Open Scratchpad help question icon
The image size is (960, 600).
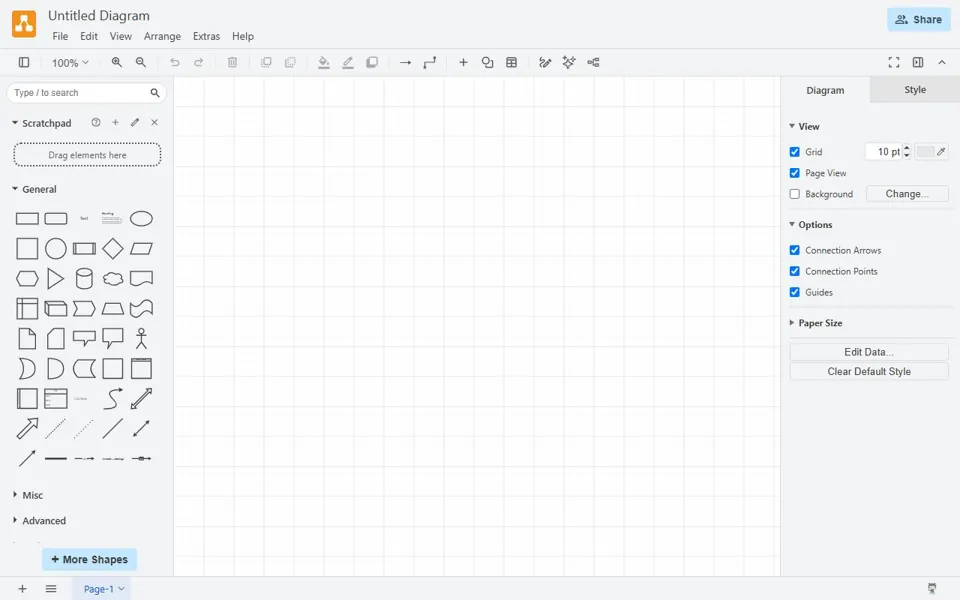[96, 122]
